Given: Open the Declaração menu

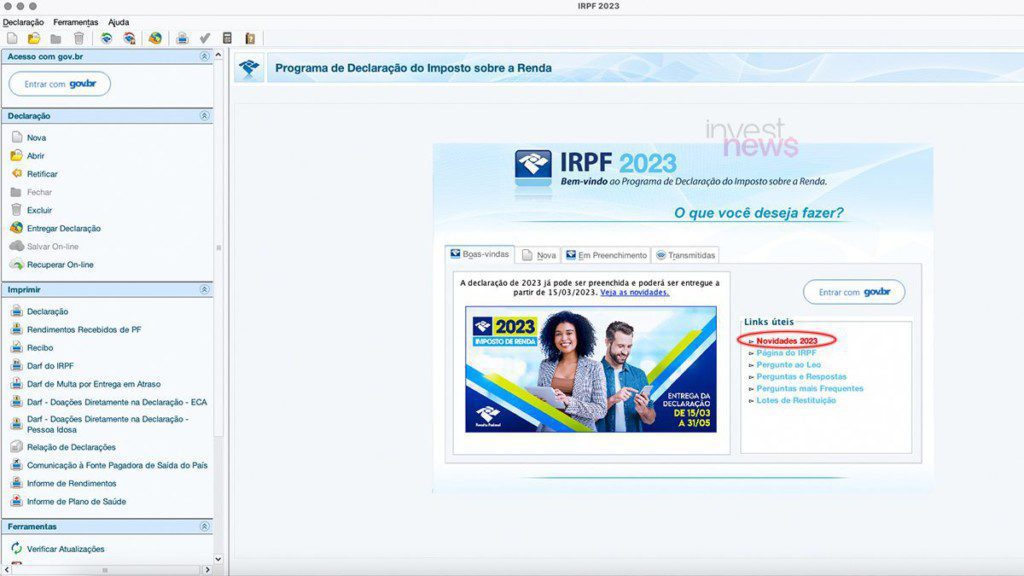Looking at the screenshot, I should point(23,22).
